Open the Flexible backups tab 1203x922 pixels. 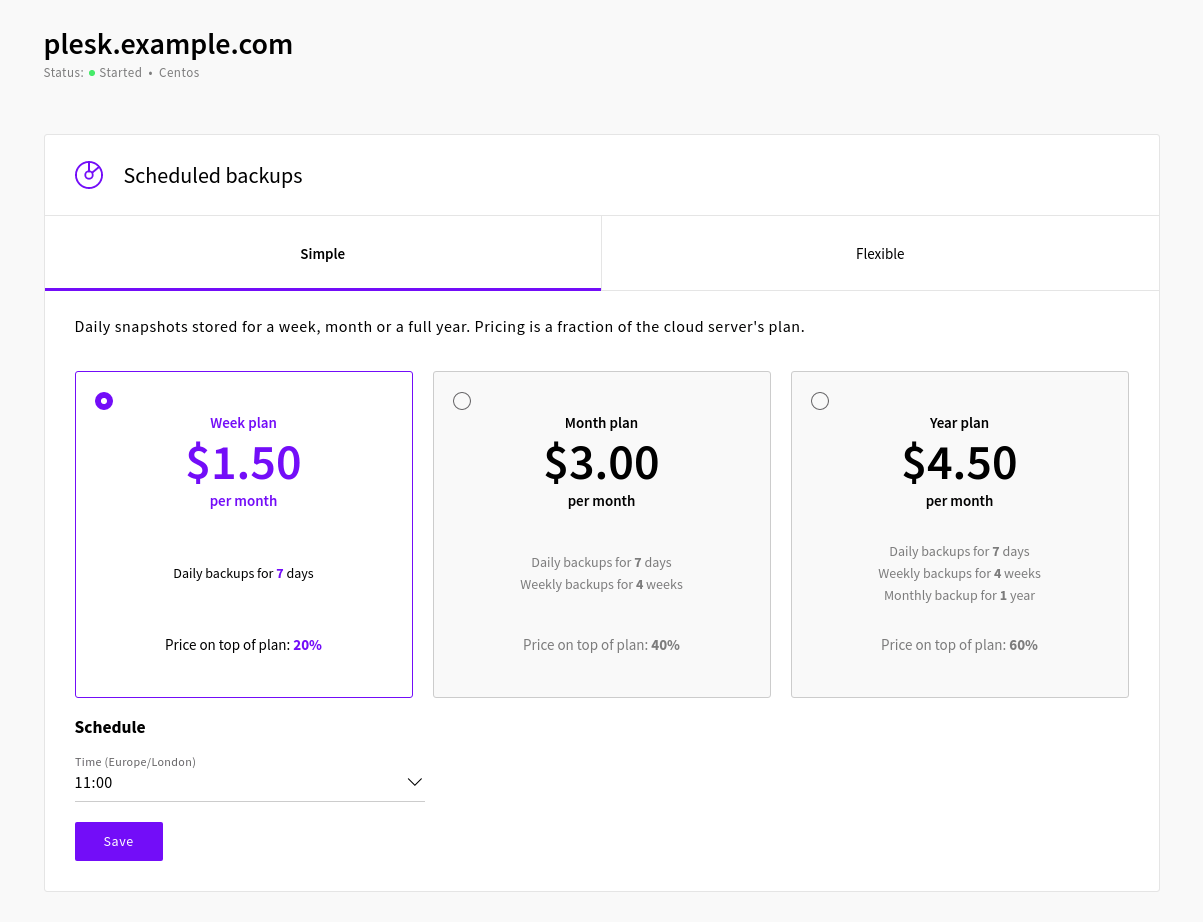[879, 254]
